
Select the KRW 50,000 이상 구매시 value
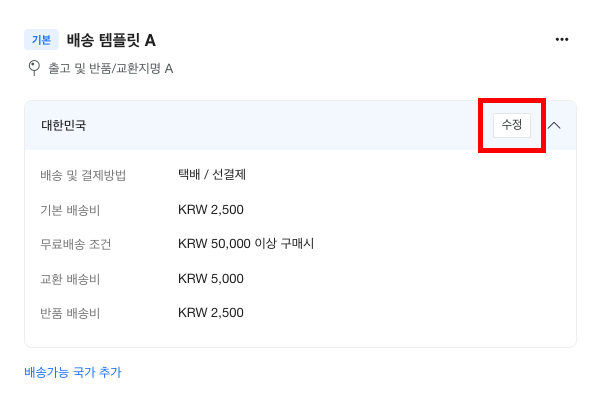click(246, 244)
